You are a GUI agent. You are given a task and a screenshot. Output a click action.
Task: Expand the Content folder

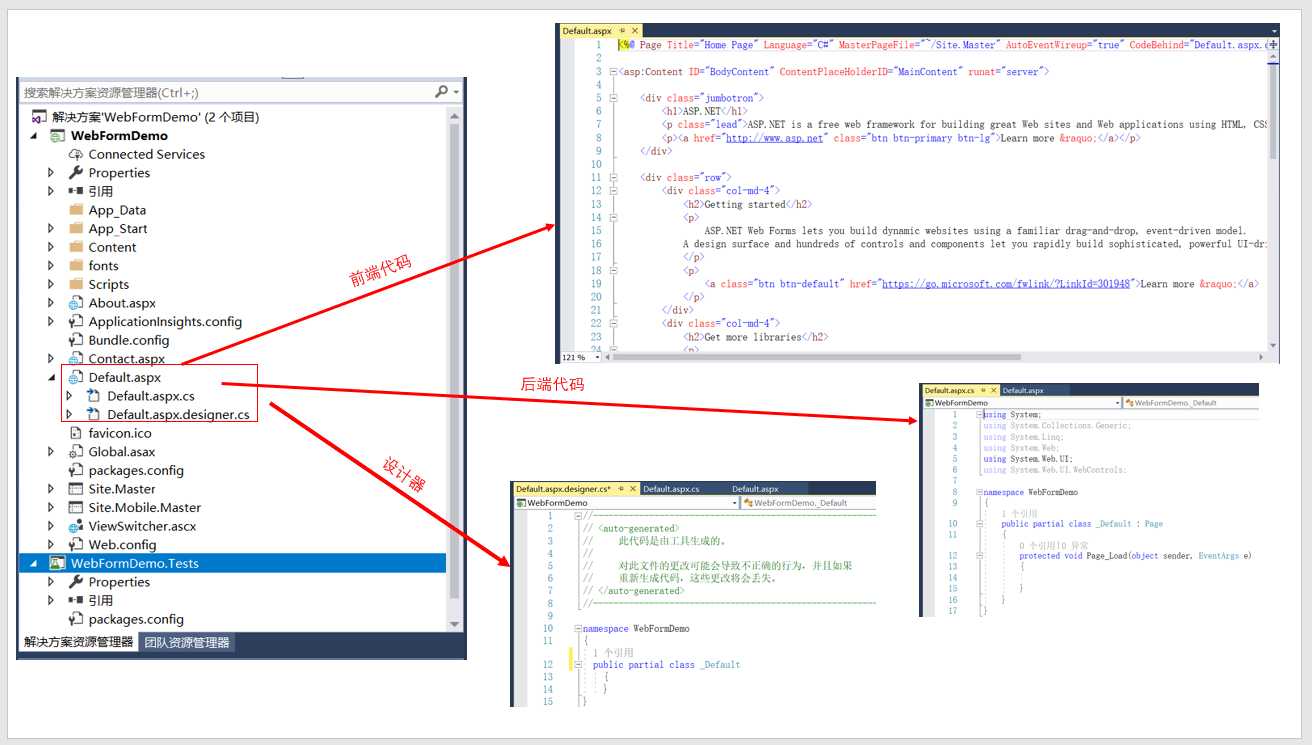click(51, 247)
